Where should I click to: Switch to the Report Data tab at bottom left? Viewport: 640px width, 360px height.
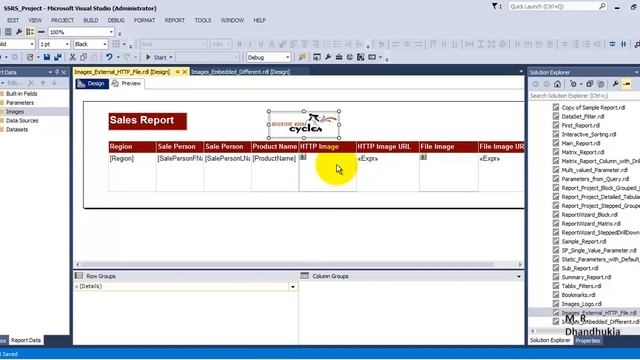26,340
